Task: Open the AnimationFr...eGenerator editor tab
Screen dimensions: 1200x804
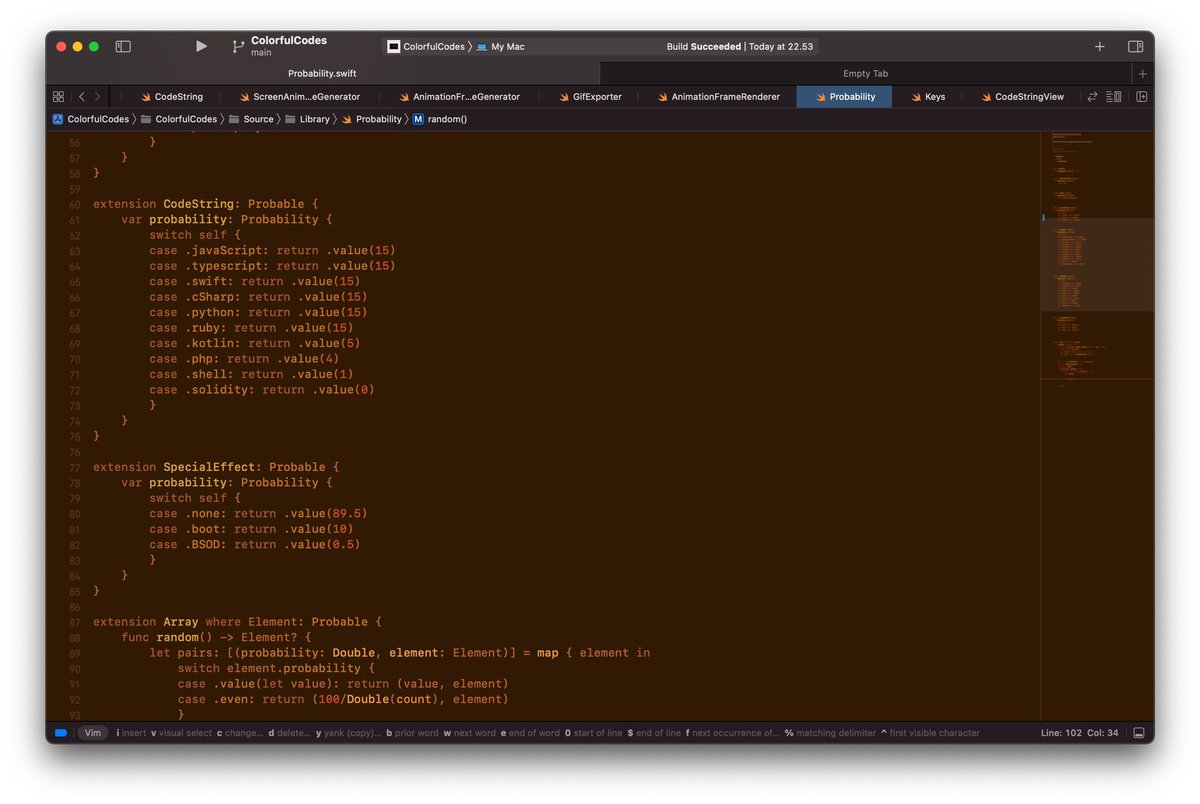Action: tap(458, 97)
